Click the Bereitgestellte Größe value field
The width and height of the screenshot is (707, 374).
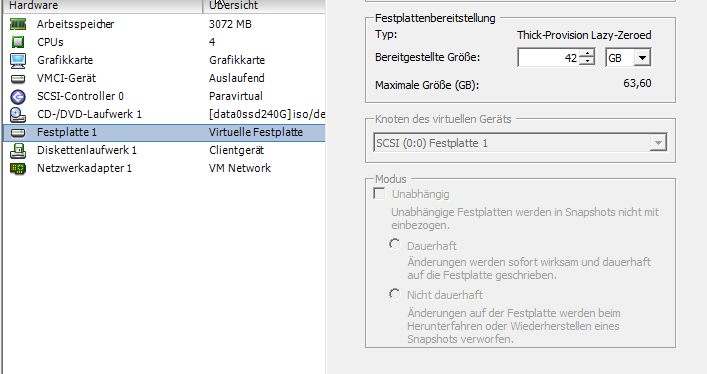click(548, 58)
